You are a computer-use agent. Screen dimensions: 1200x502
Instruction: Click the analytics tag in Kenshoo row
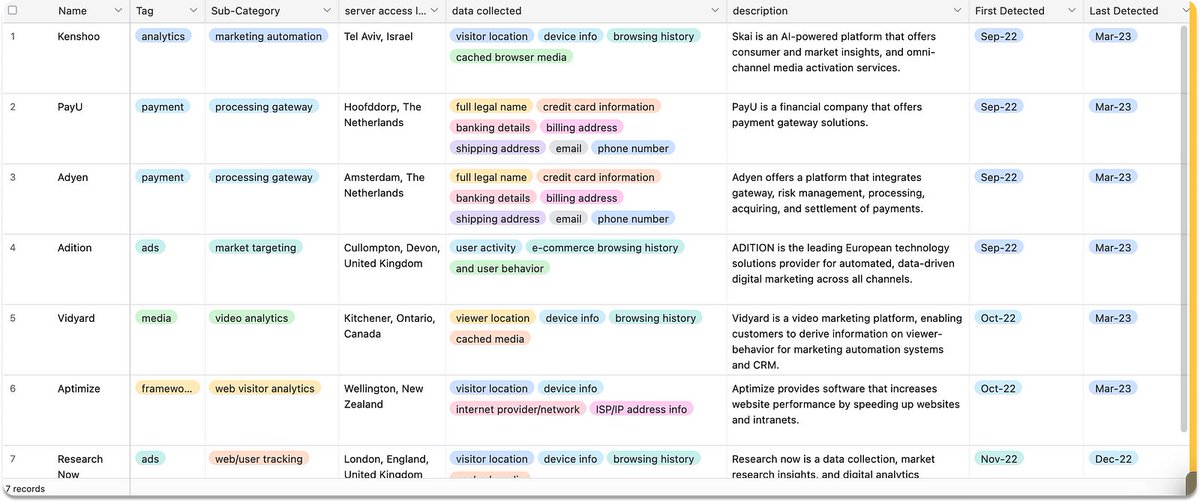(x=164, y=36)
